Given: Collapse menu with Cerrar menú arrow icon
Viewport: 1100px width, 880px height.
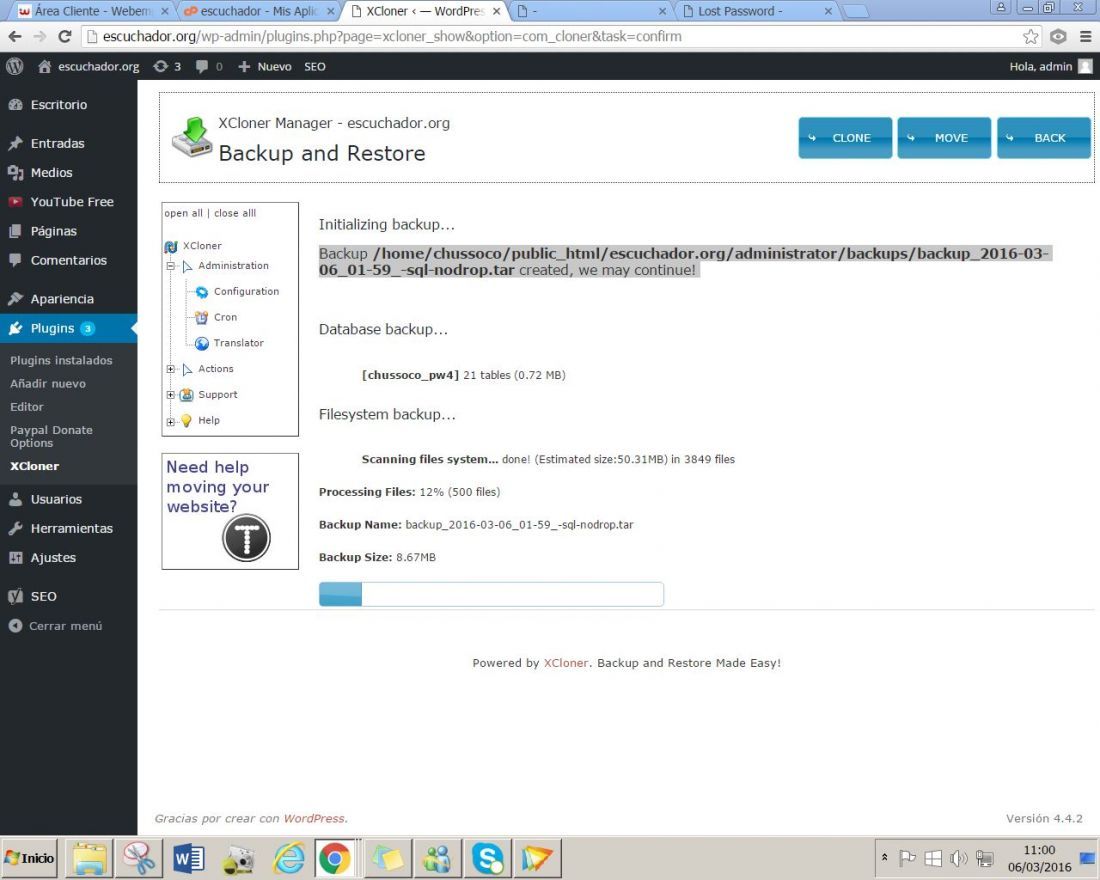Looking at the screenshot, I should click(x=15, y=626).
